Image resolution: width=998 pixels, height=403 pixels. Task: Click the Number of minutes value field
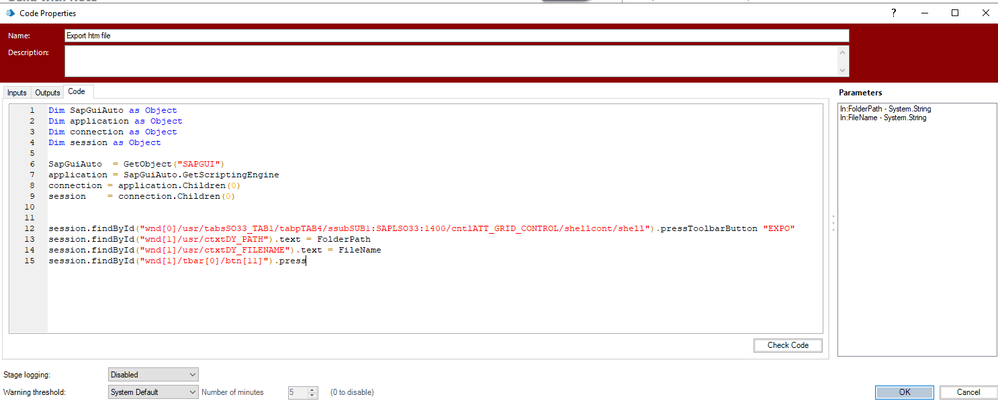point(298,392)
